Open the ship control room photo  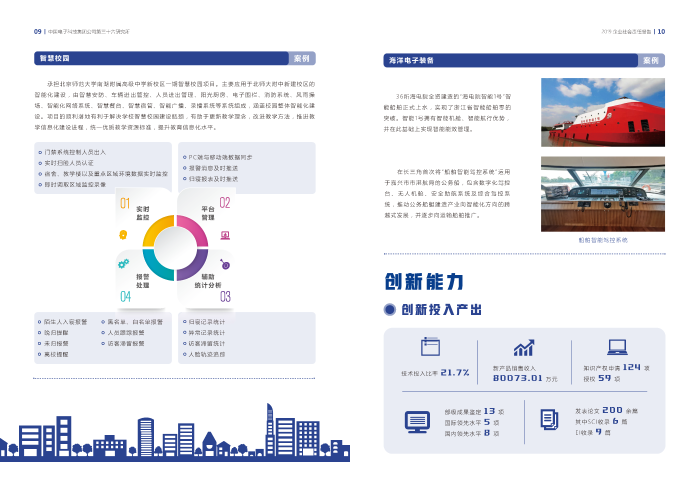click(603, 196)
